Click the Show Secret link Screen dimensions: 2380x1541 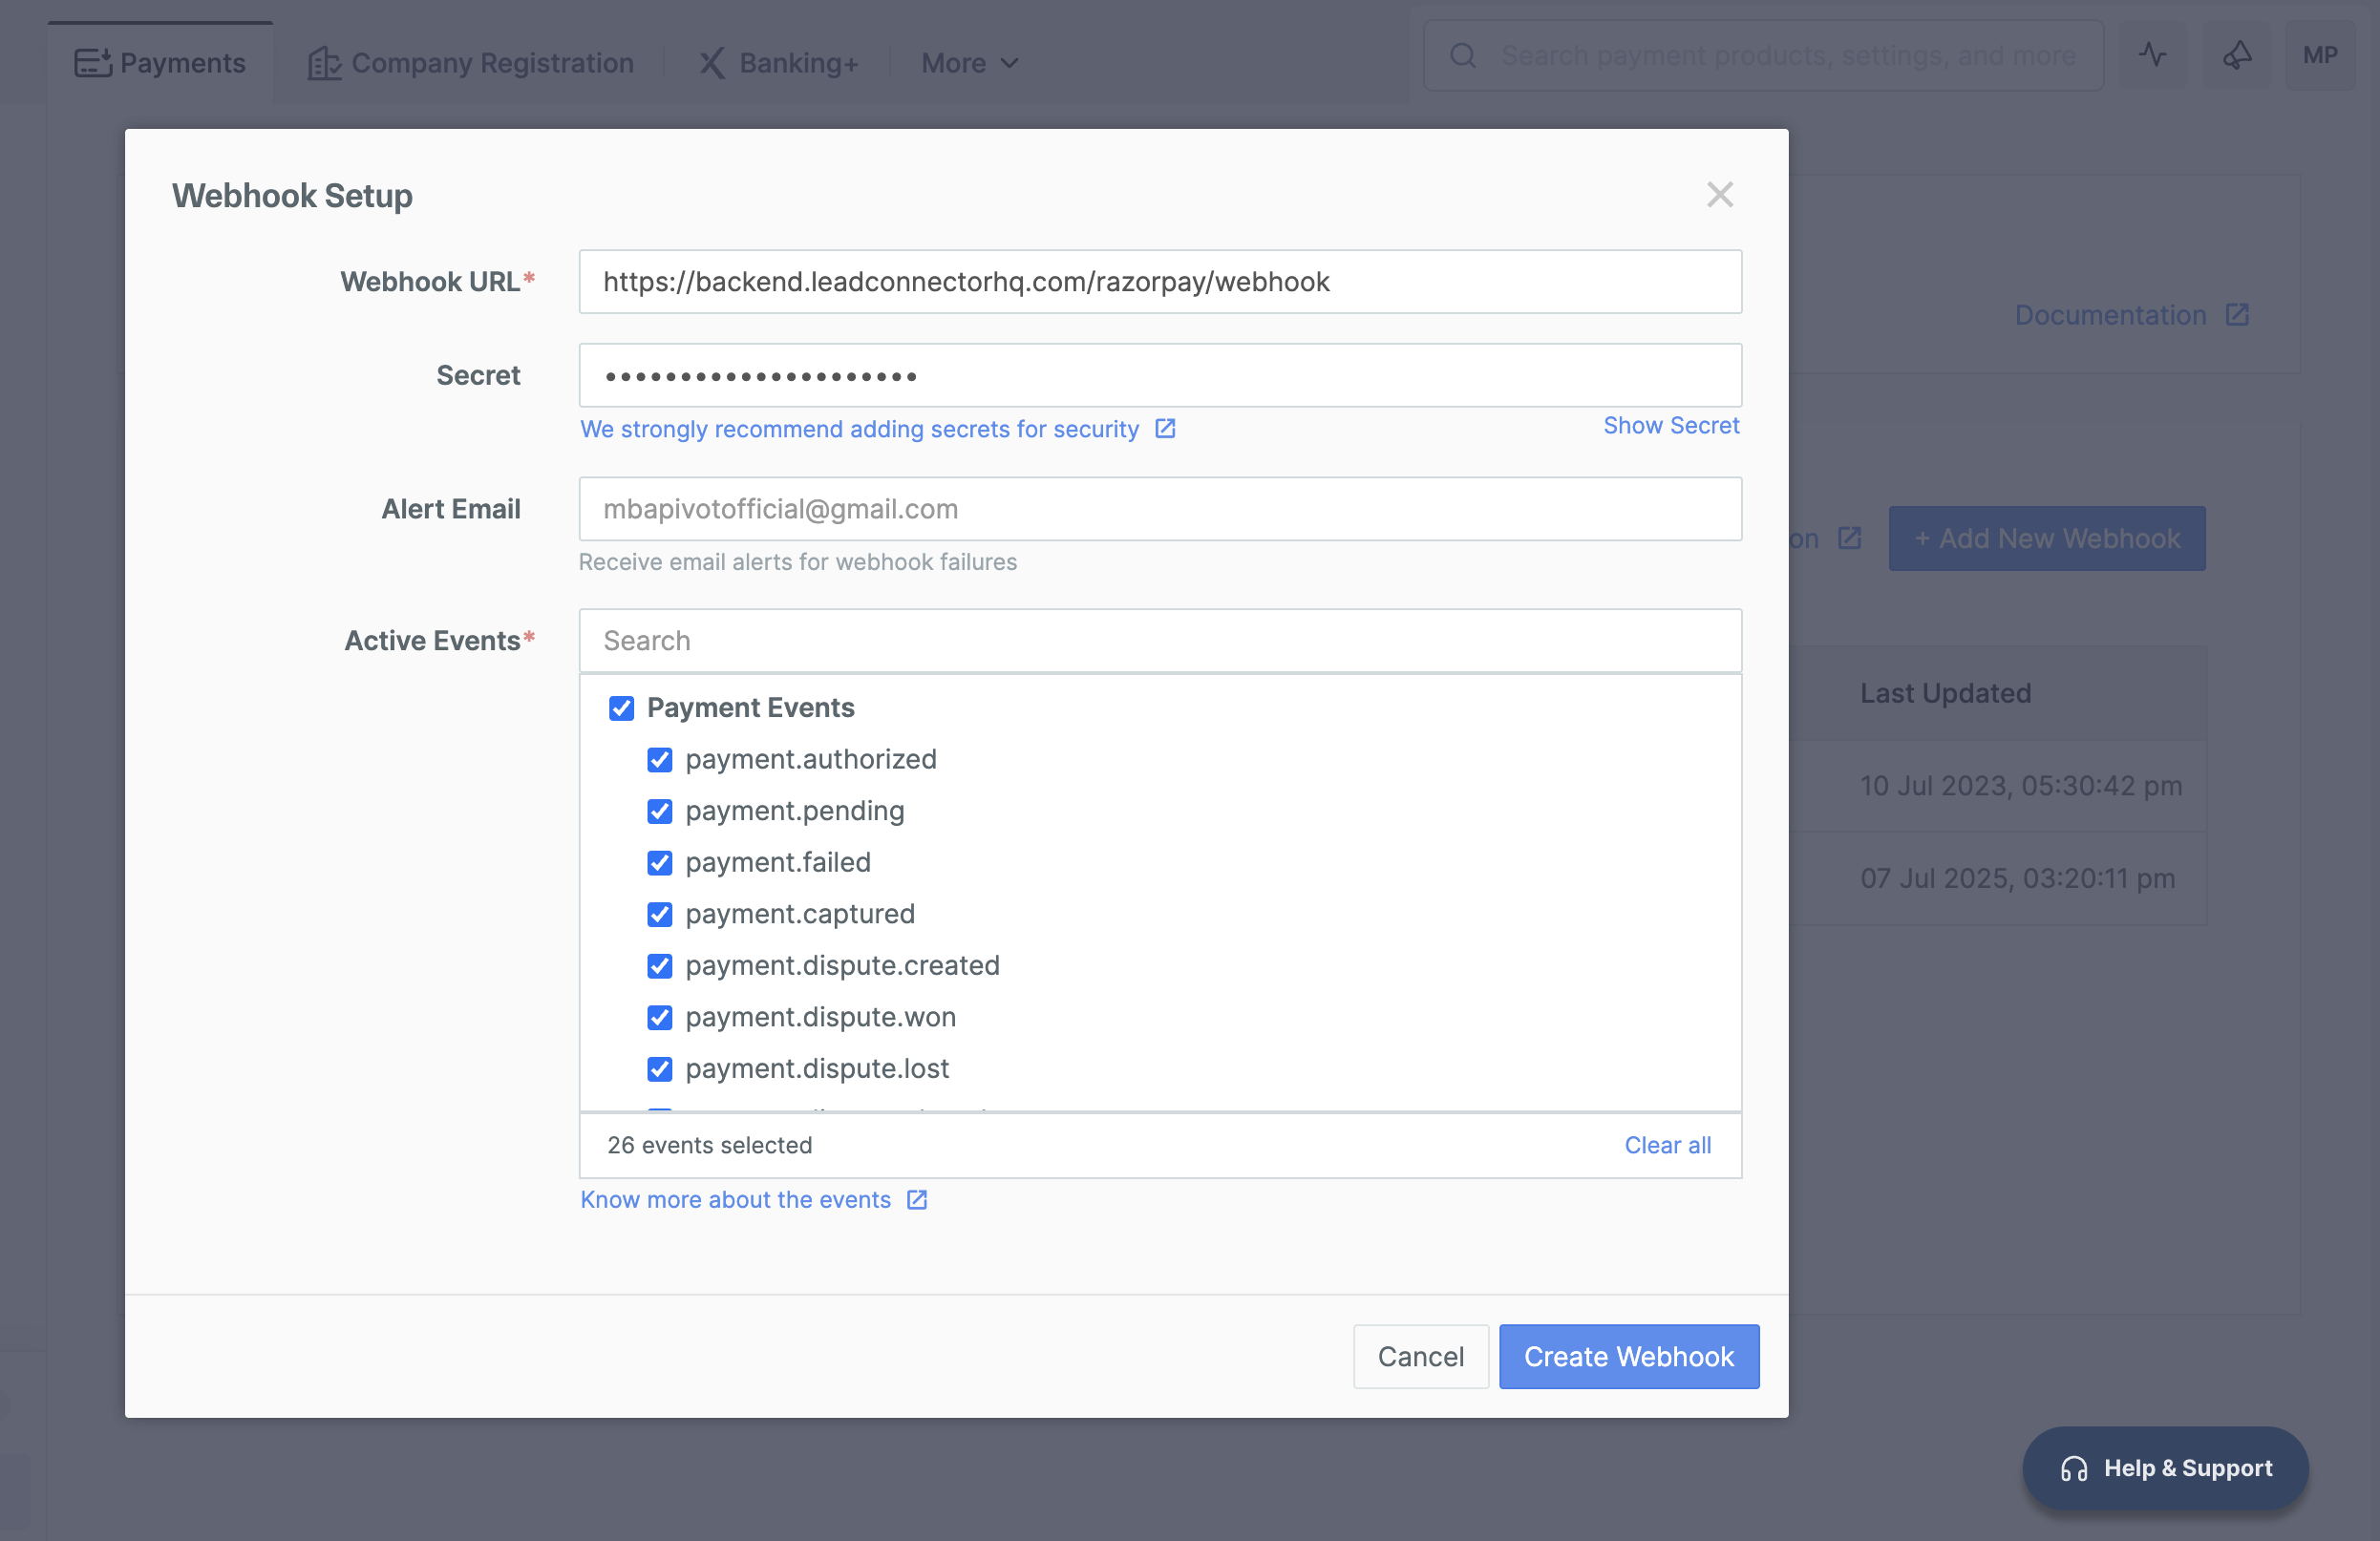1670,426
